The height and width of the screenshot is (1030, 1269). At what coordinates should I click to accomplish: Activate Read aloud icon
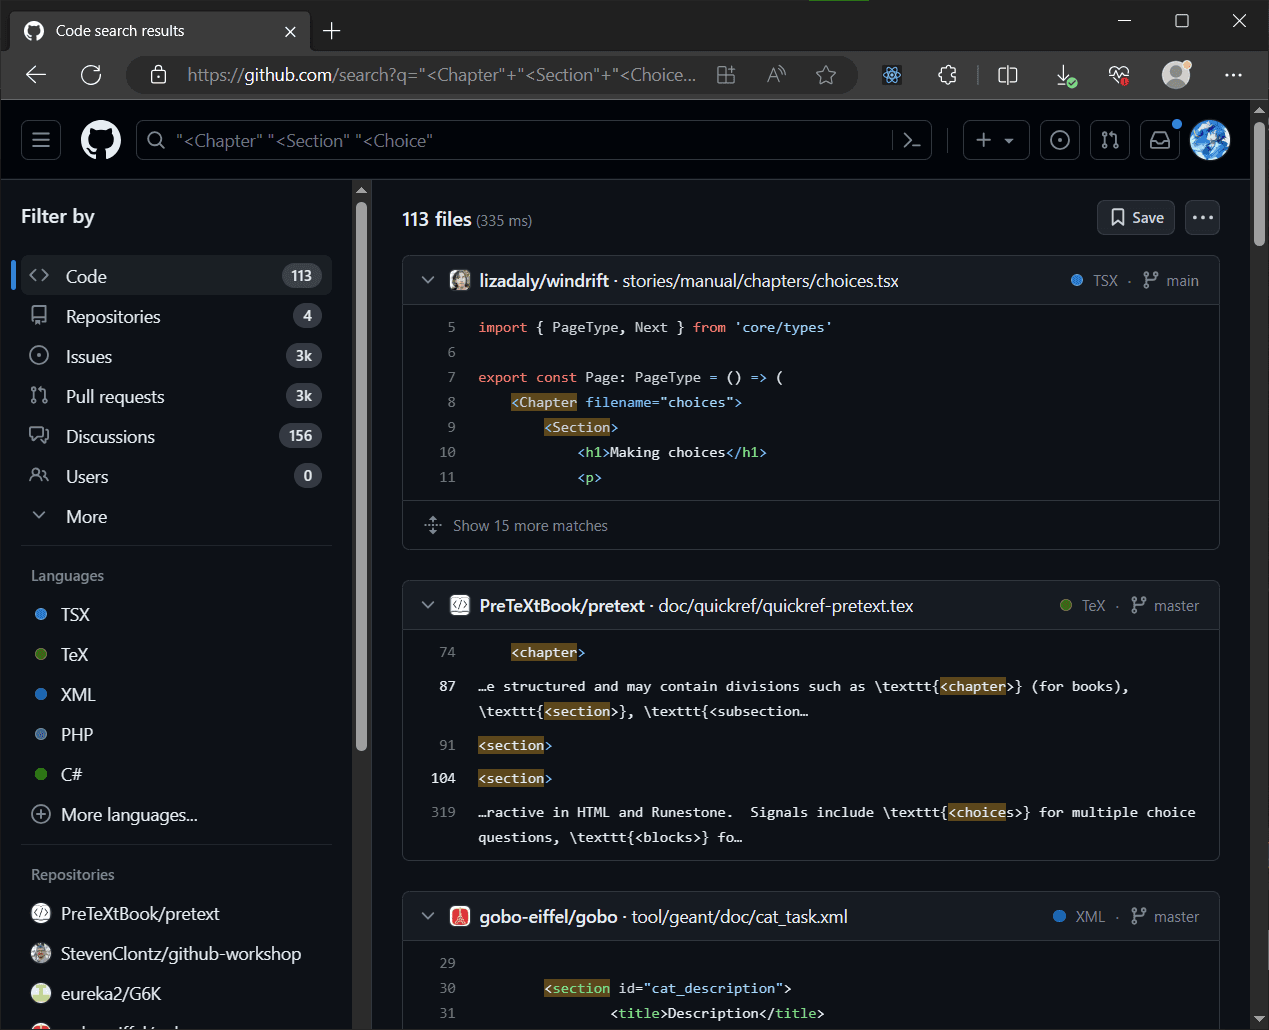[776, 75]
